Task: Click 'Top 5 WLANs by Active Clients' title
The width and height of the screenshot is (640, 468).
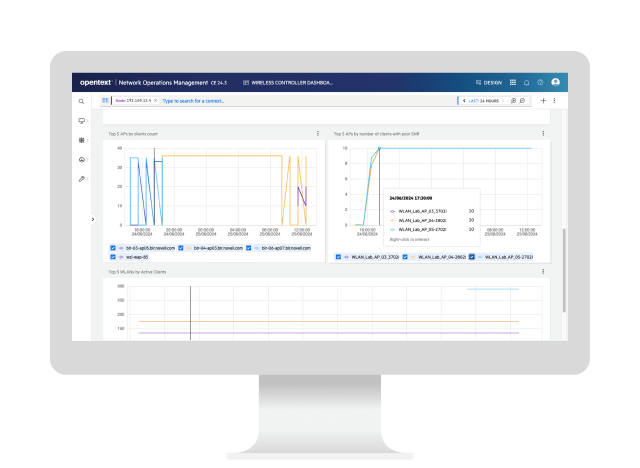Action: [x=137, y=272]
